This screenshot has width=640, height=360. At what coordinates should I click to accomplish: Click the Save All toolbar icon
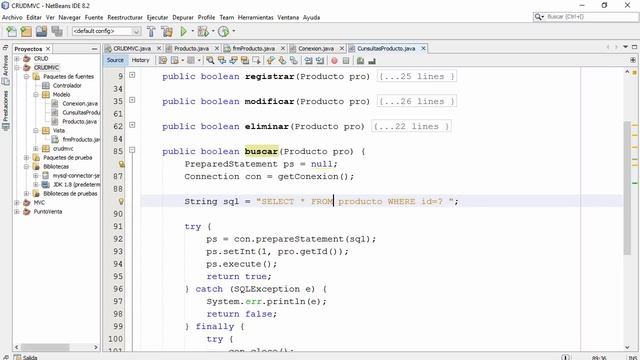57,31
